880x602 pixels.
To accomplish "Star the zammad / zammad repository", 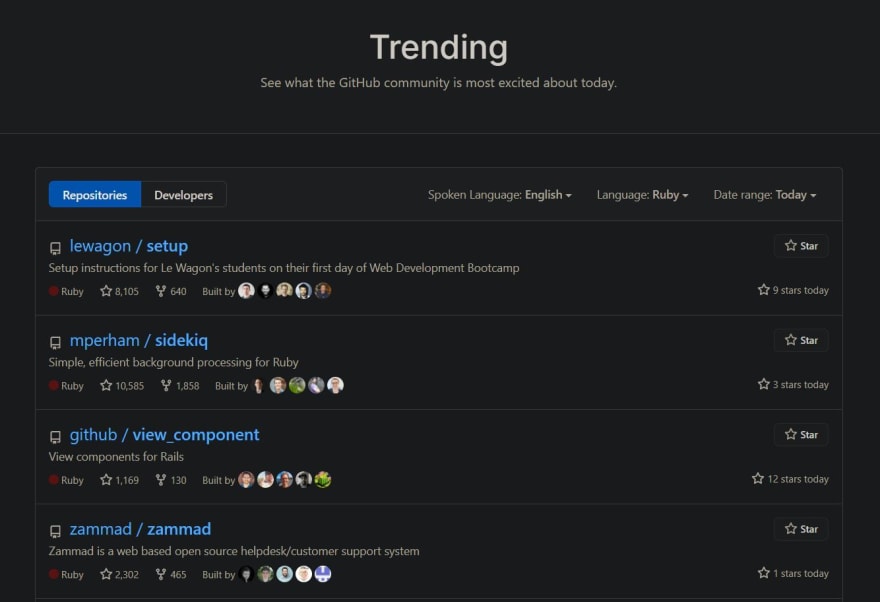I will [801, 529].
